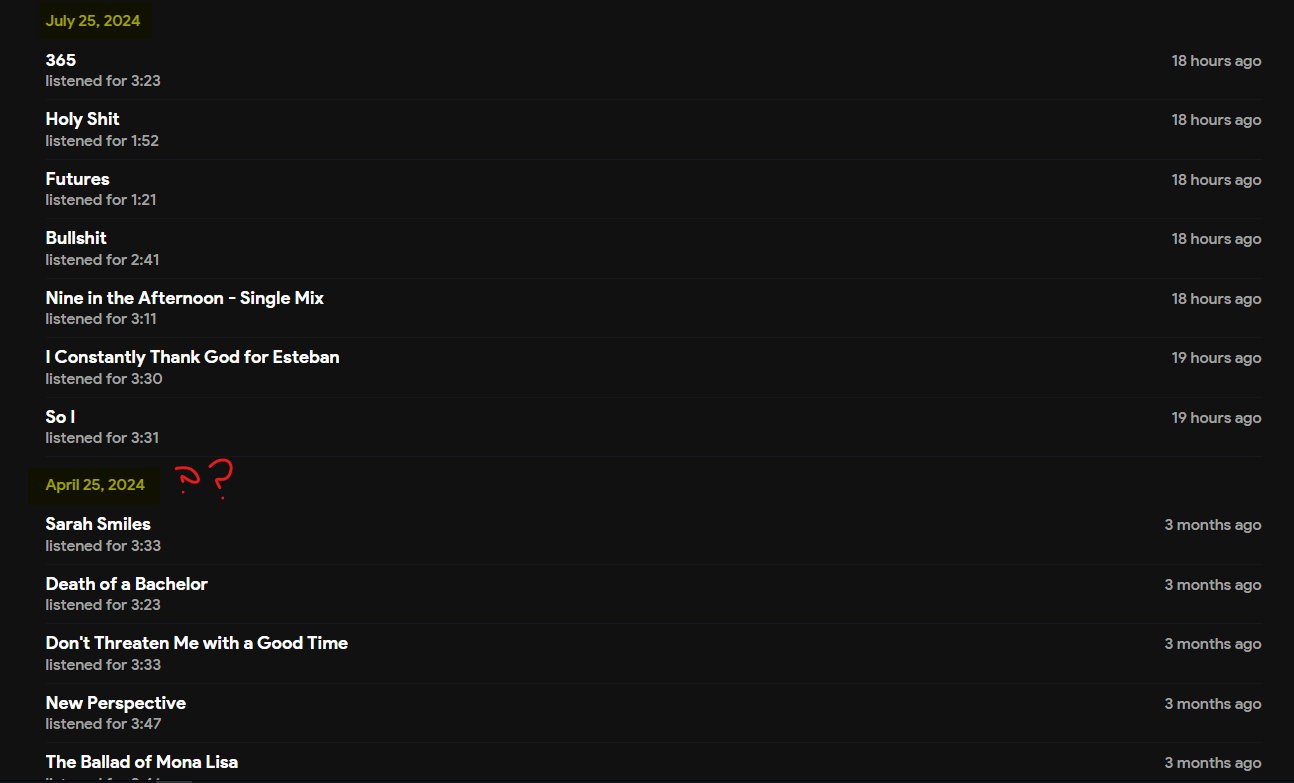Click the So I song title
This screenshot has height=783, width=1294.
pos(61,417)
